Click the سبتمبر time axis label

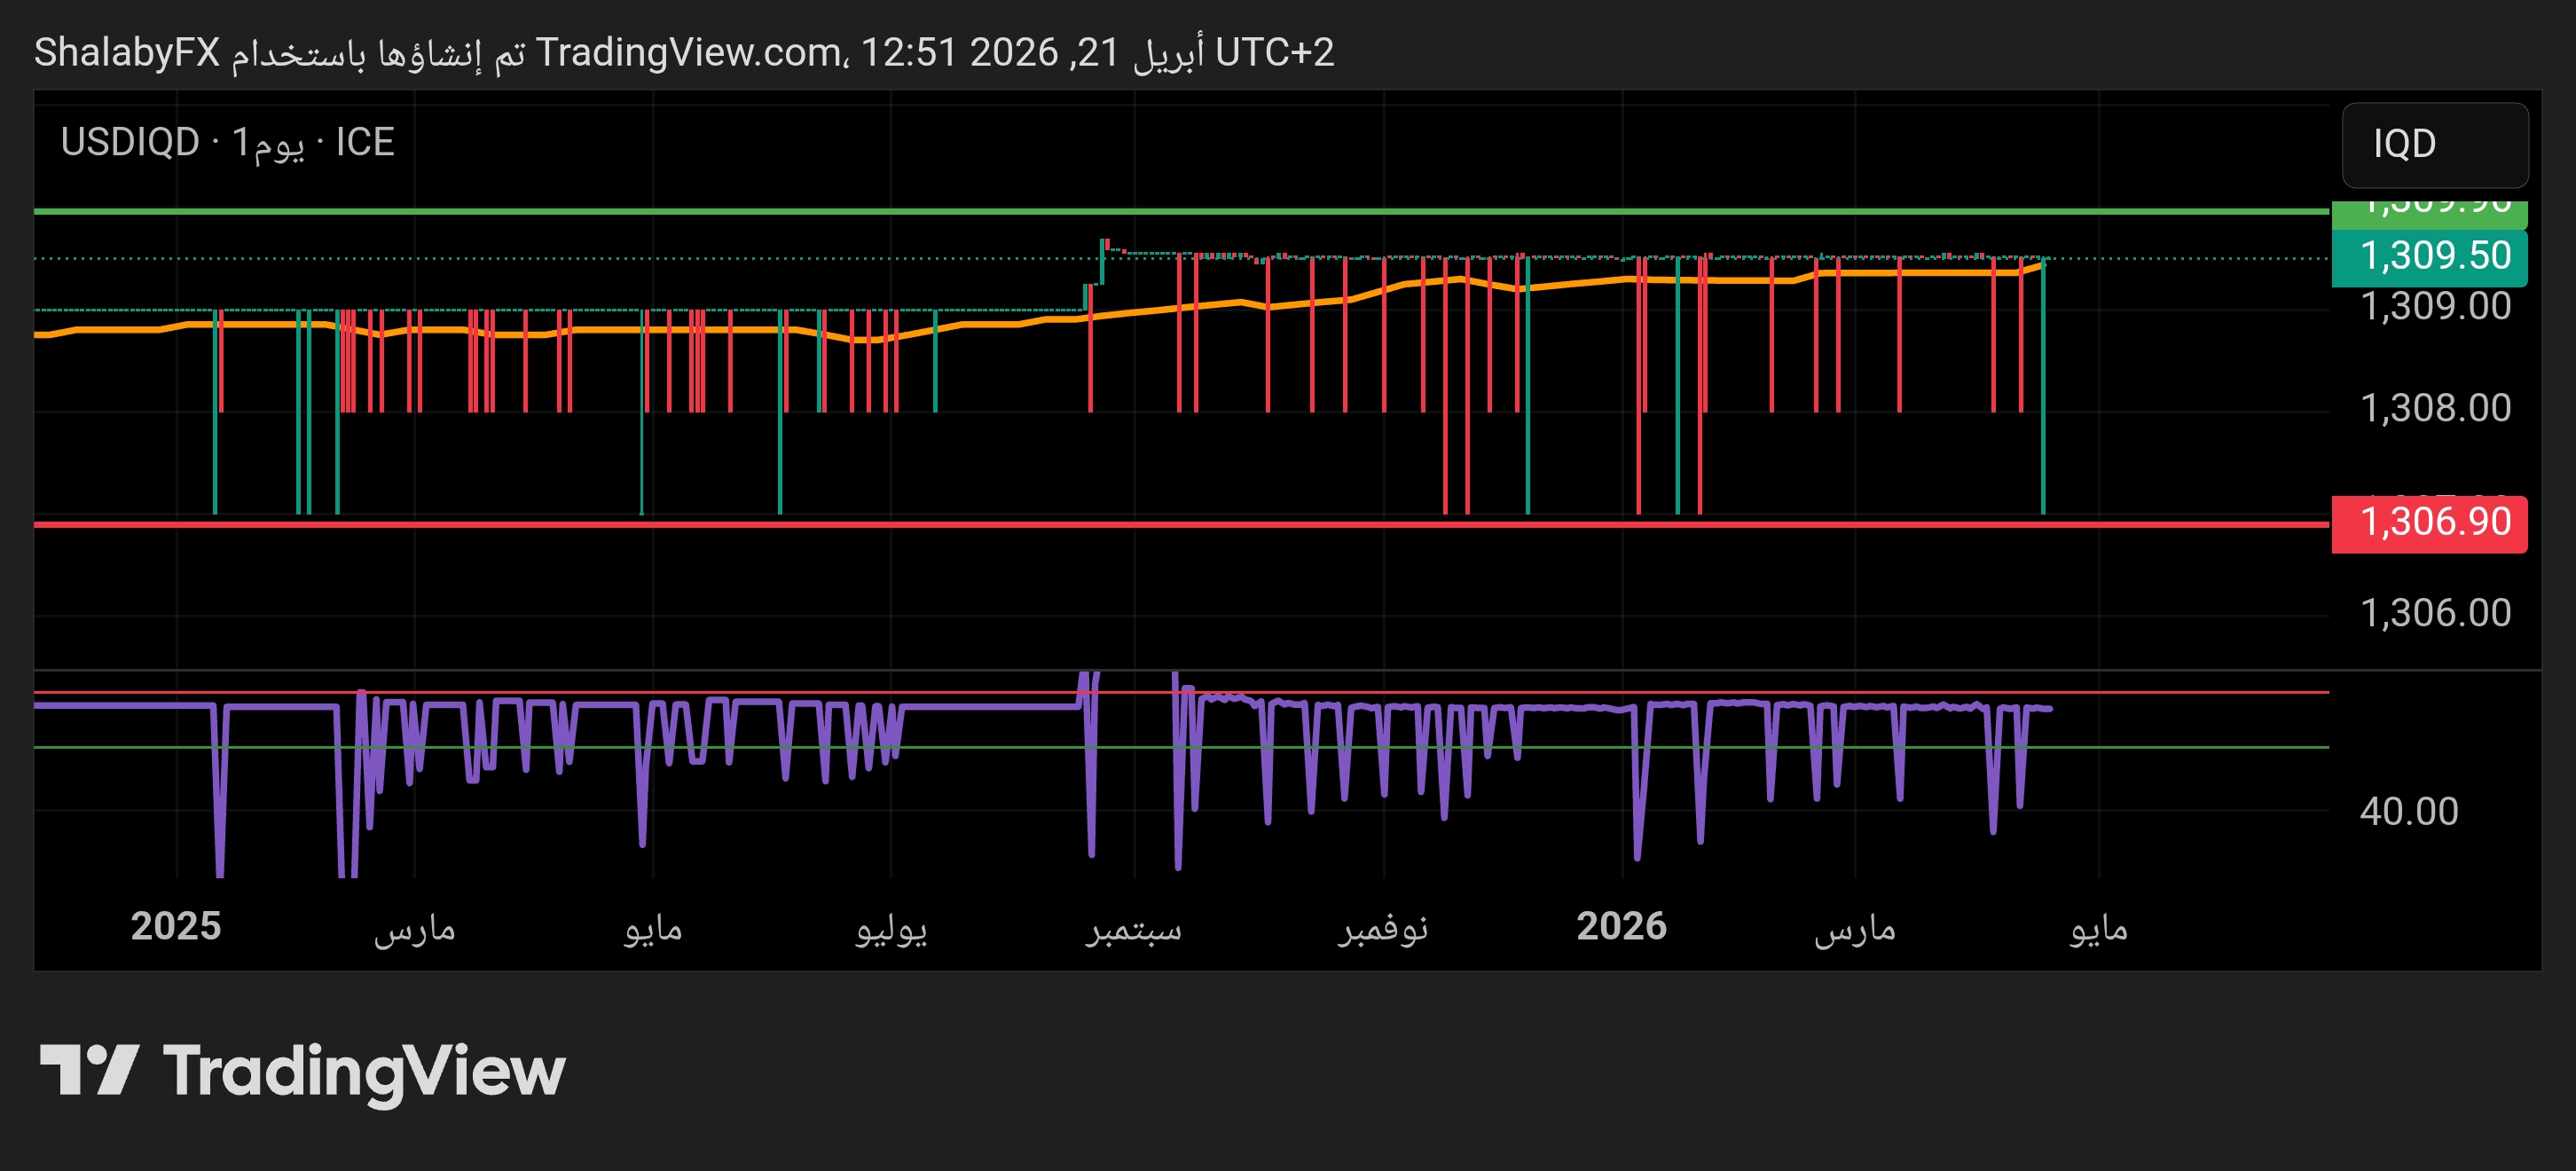pos(1134,929)
